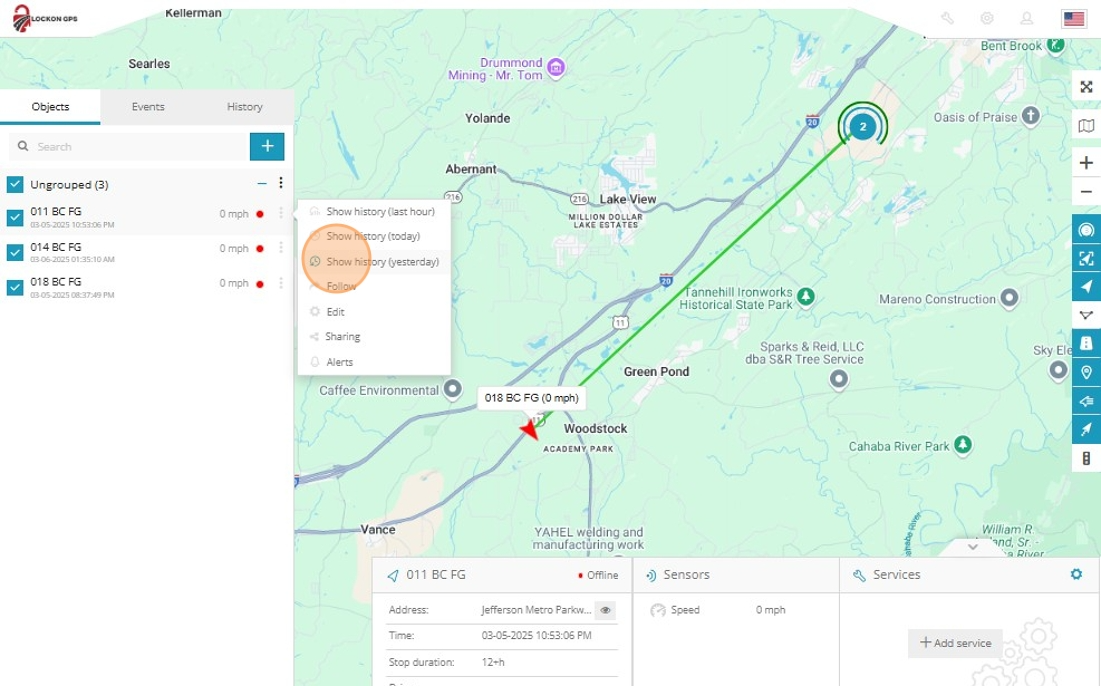Click Mareno Construction map marker

1009,298
